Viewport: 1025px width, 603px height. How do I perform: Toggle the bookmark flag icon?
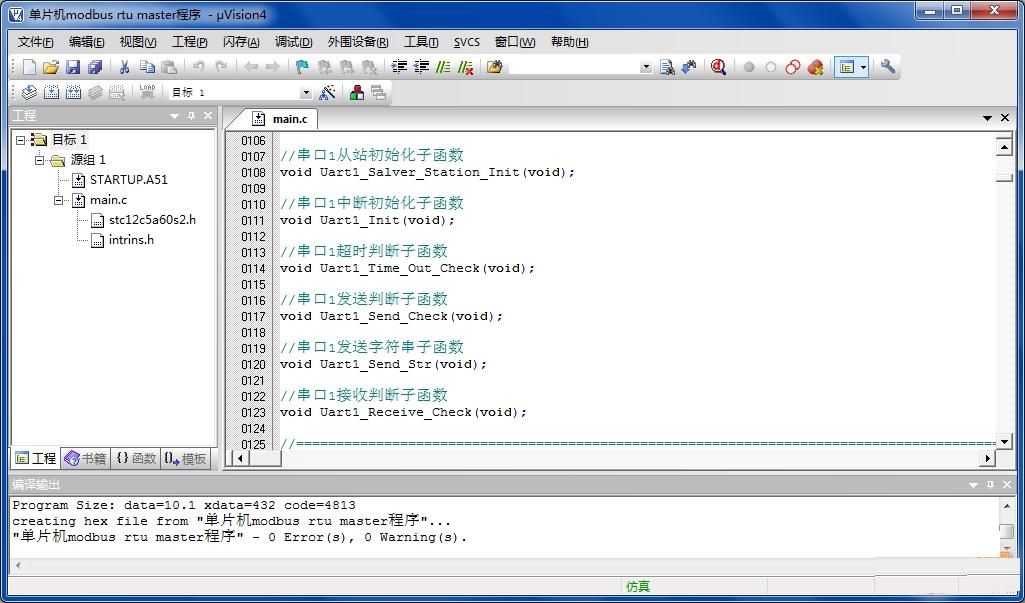point(302,67)
